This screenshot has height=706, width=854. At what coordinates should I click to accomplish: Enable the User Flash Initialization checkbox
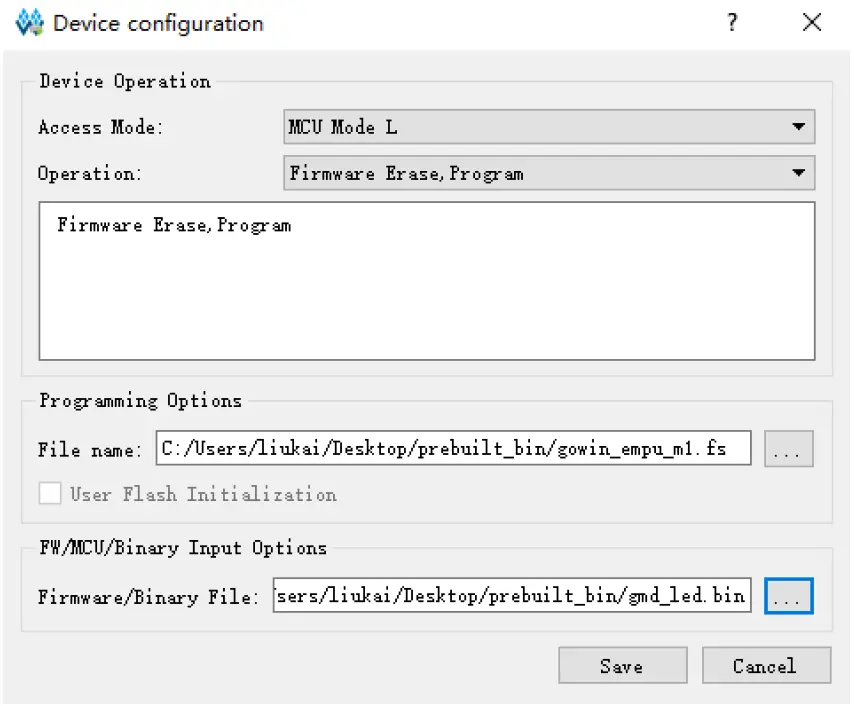click(50, 493)
